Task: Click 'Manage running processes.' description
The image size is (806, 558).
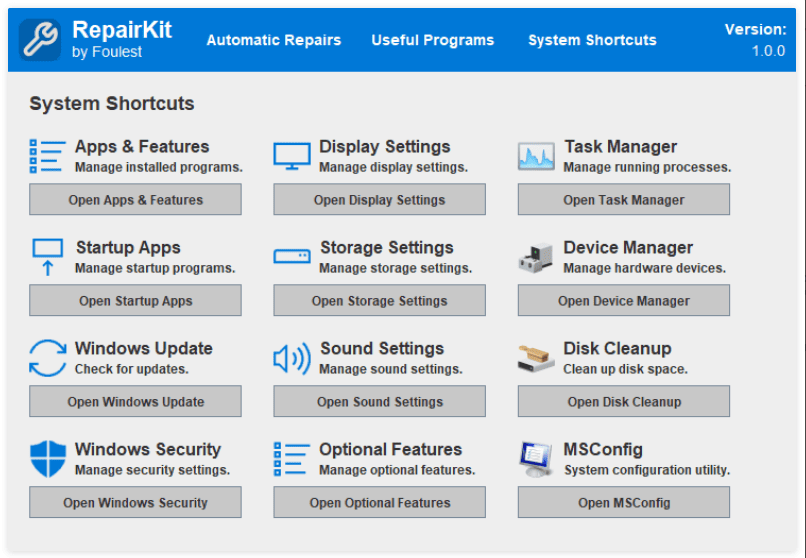Action: tap(647, 168)
